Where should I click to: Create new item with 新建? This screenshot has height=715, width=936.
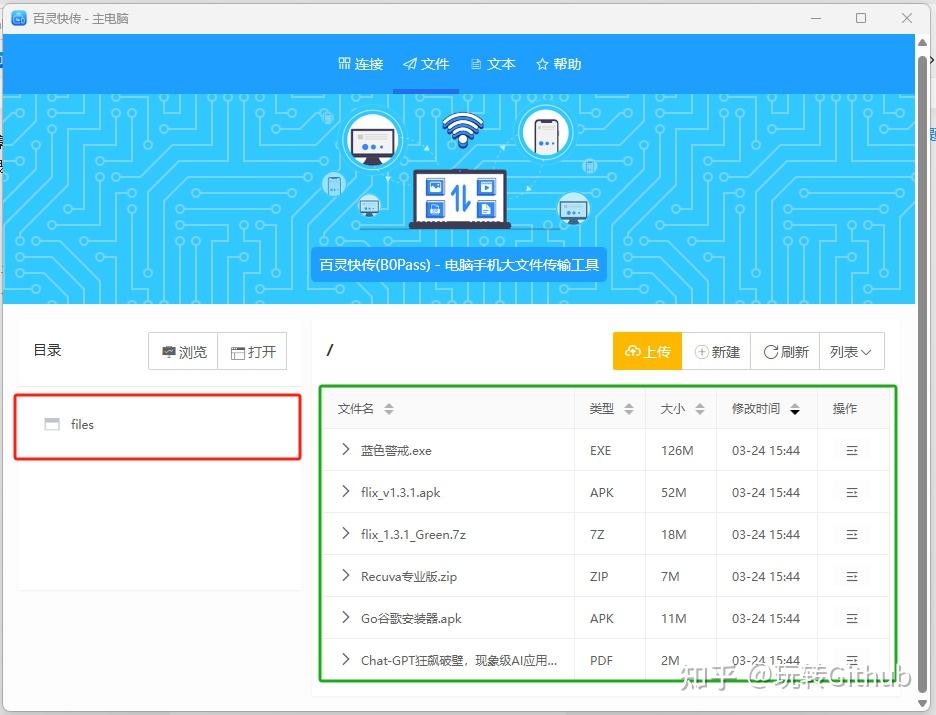[716, 351]
